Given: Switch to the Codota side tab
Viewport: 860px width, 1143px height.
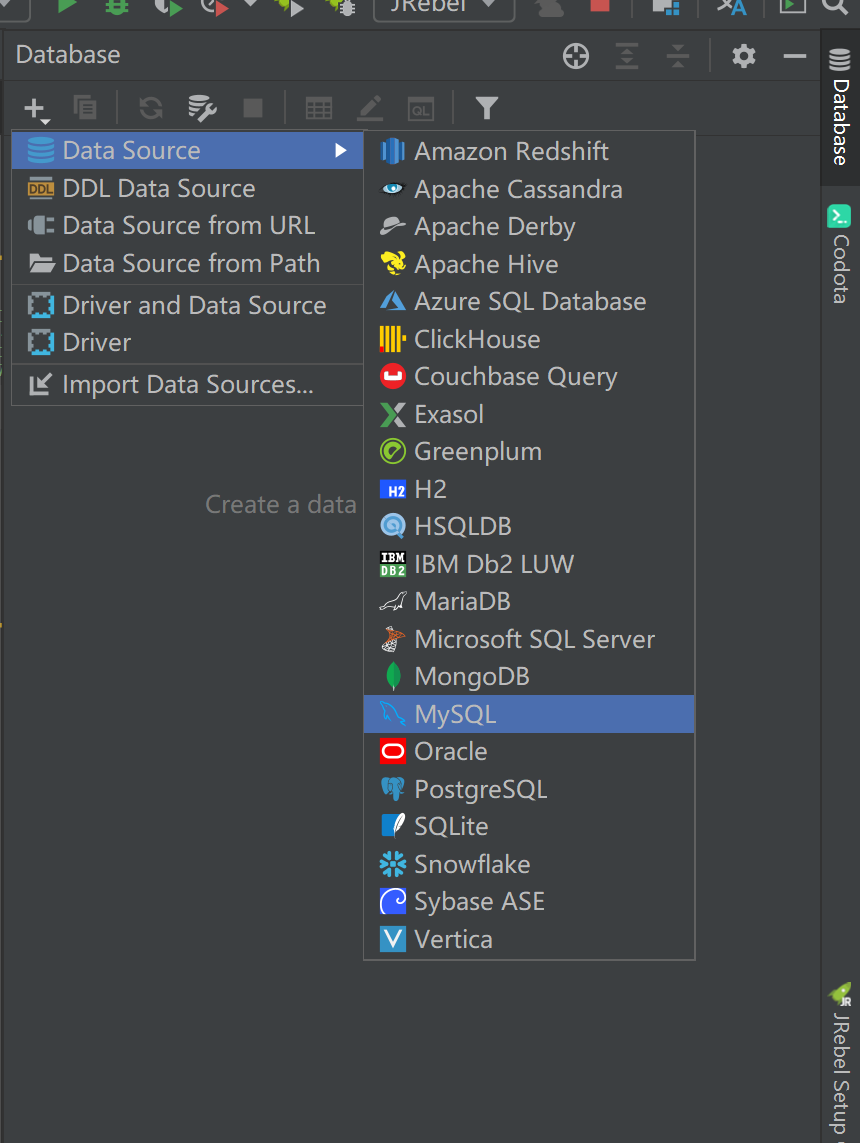Looking at the screenshot, I should click(840, 255).
